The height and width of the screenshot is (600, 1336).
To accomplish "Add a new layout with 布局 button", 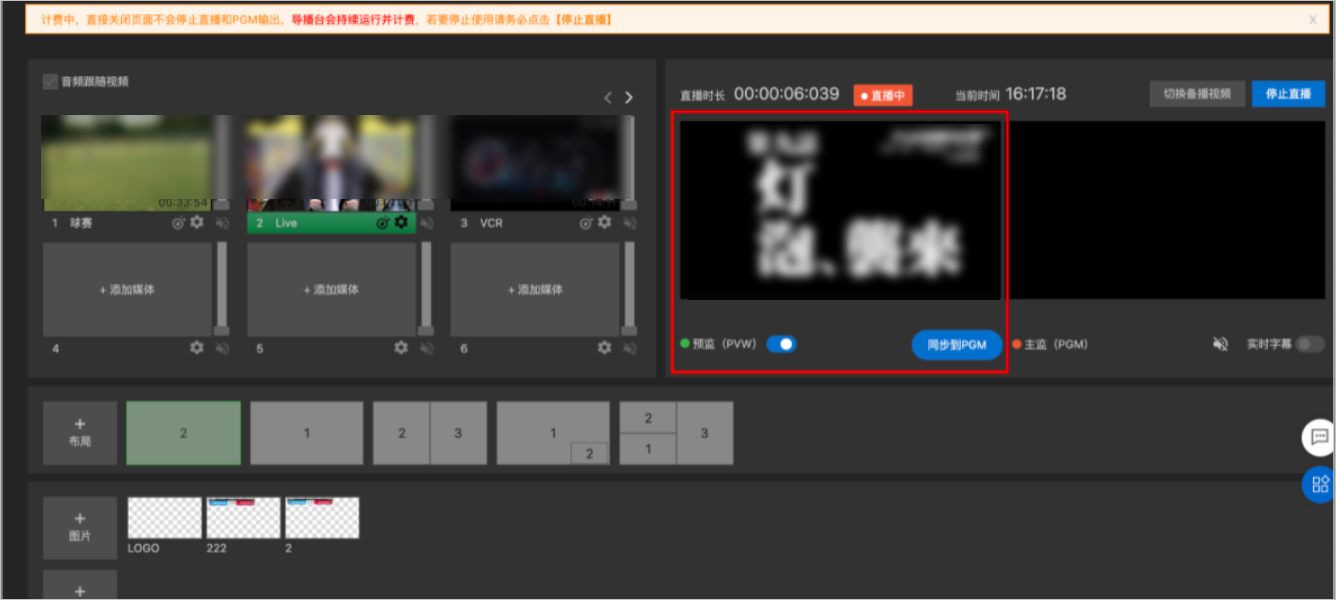I will pos(80,433).
